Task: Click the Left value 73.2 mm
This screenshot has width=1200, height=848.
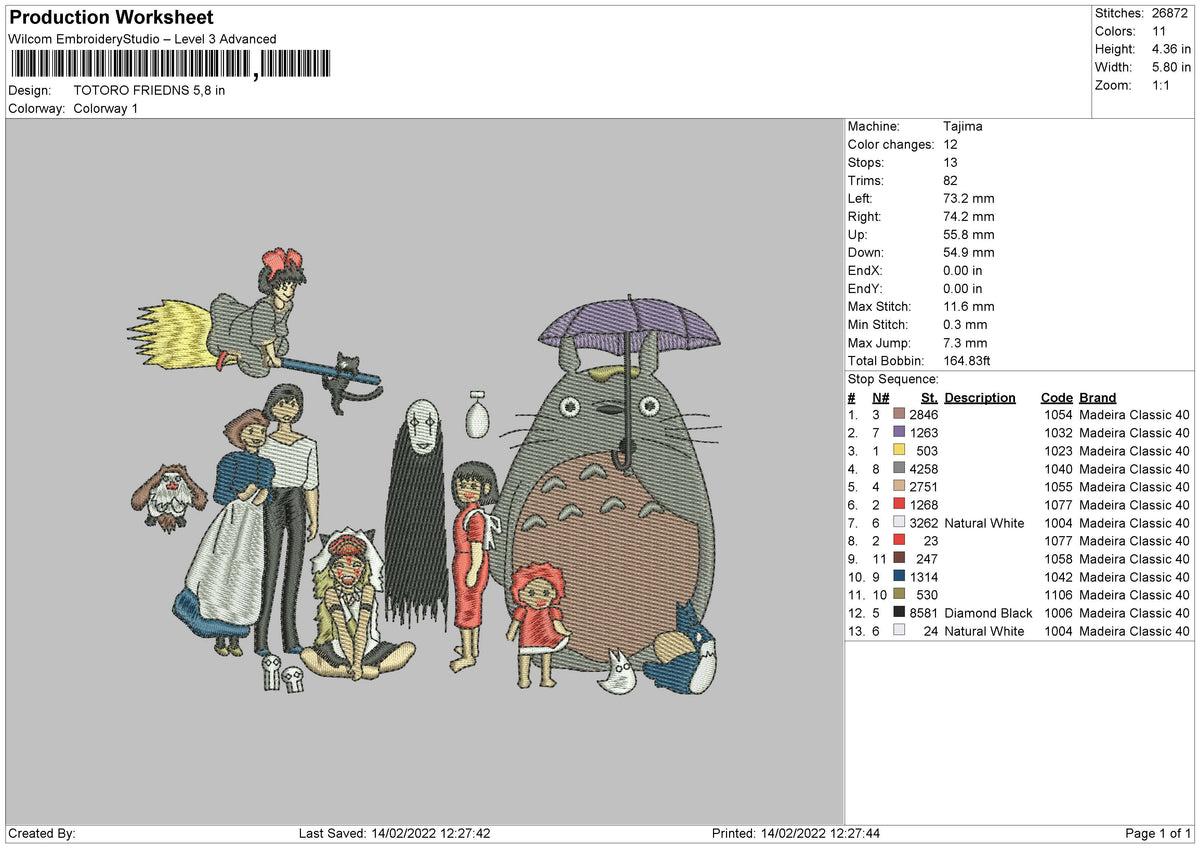Action: point(969,199)
